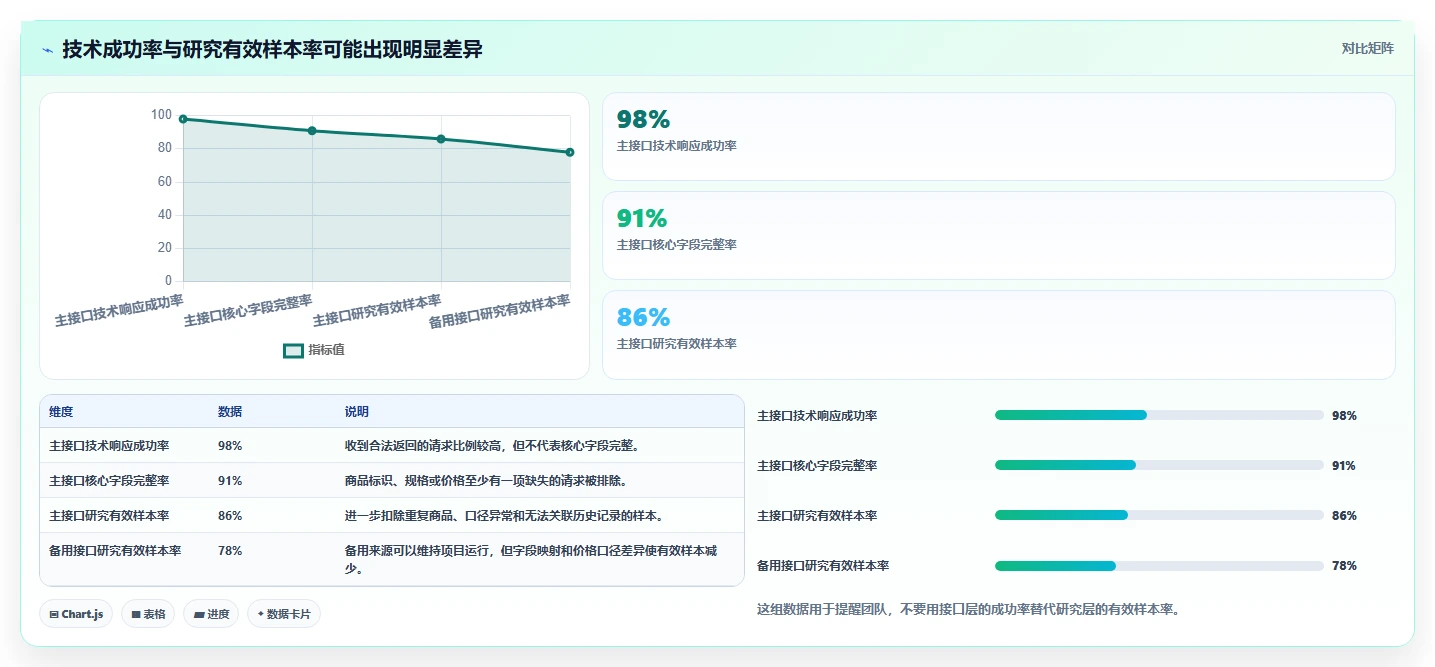Image resolution: width=1435 pixels, height=667 pixels.
Task: Click description starting 进一步扣除重复商品
Action: pos(504,516)
